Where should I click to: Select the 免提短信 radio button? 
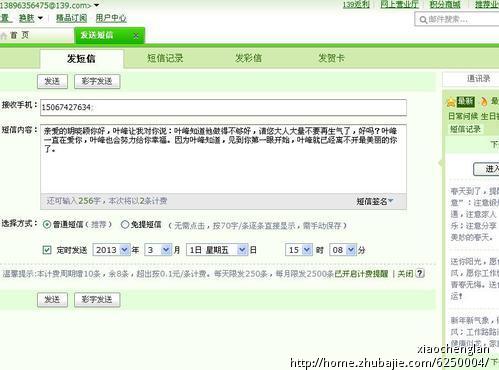(125, 225)
